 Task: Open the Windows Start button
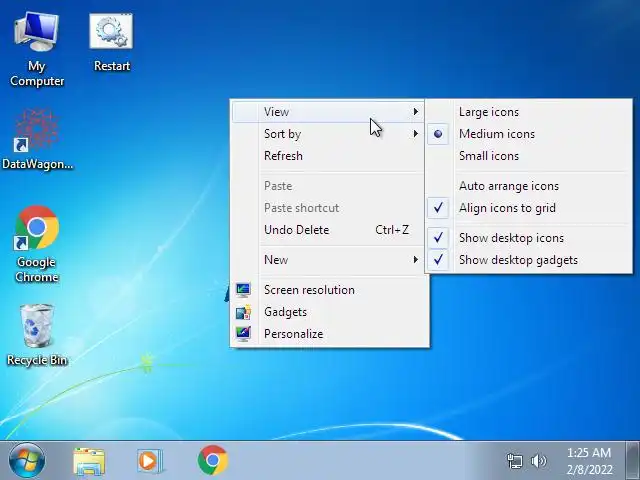[27, 461]
